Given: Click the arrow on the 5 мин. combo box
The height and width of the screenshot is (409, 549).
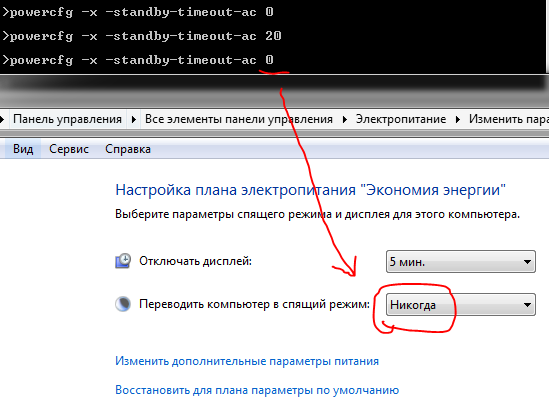Looking at the screenshot, I should (x=527, y=262).
